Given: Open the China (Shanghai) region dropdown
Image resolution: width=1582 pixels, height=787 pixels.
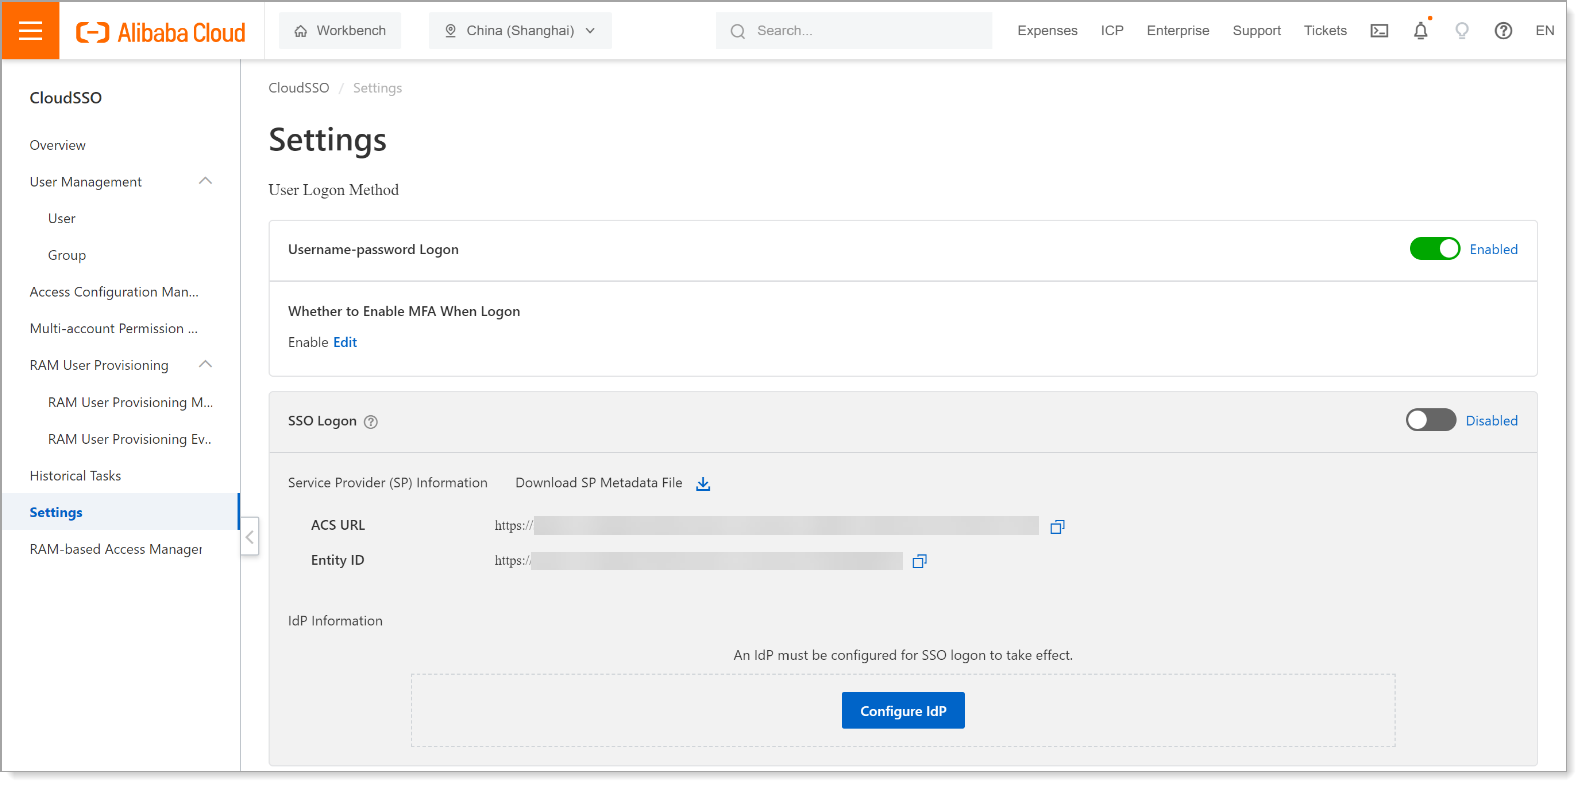Looking at the screenshot, I should [520, 31].
